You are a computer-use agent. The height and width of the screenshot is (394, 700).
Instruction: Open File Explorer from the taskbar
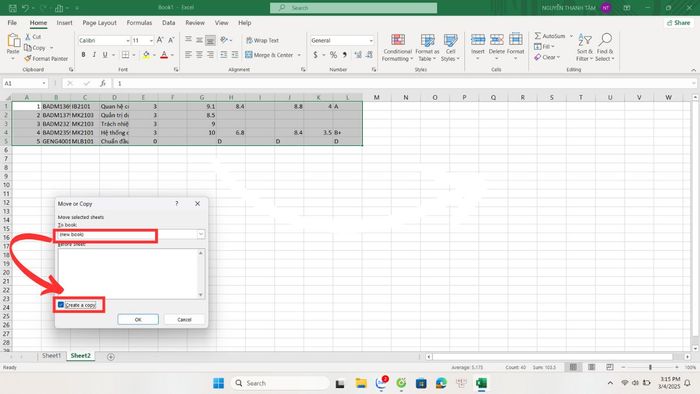click(361, 383)
